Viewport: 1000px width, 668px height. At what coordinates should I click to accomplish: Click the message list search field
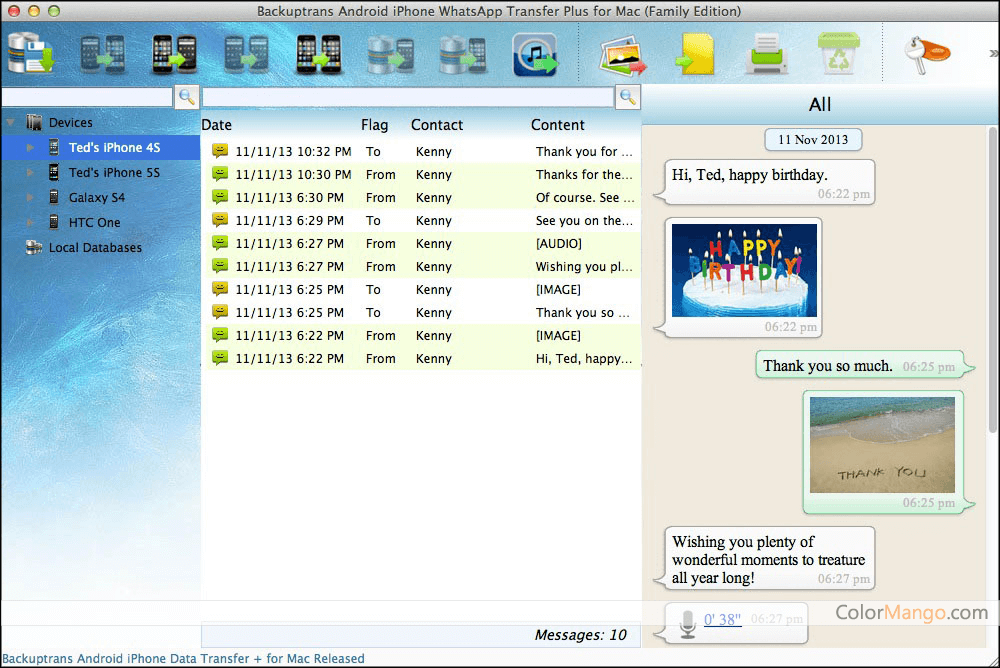pos(407,97)
